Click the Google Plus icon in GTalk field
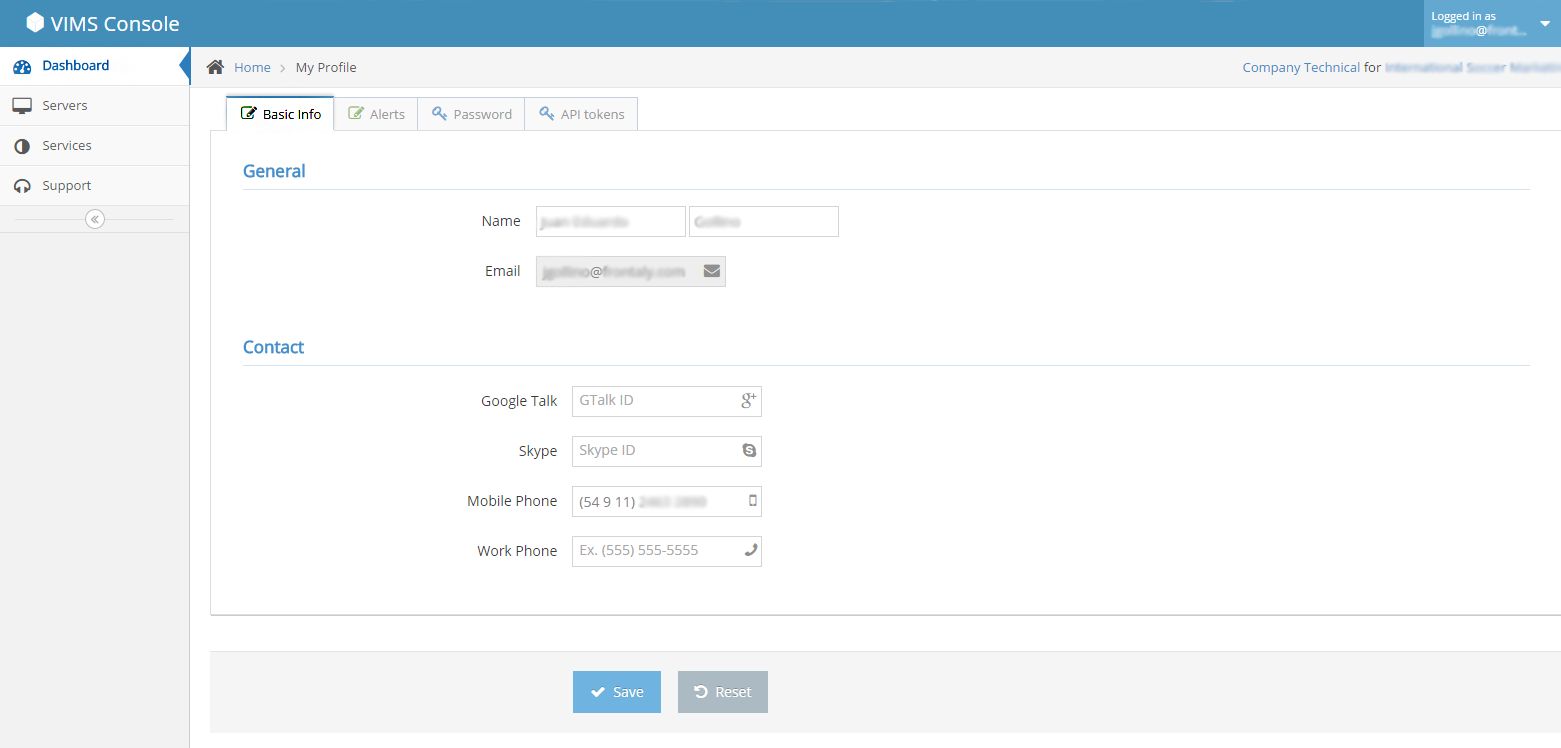The image size is (1561, 748). [749, 401]
